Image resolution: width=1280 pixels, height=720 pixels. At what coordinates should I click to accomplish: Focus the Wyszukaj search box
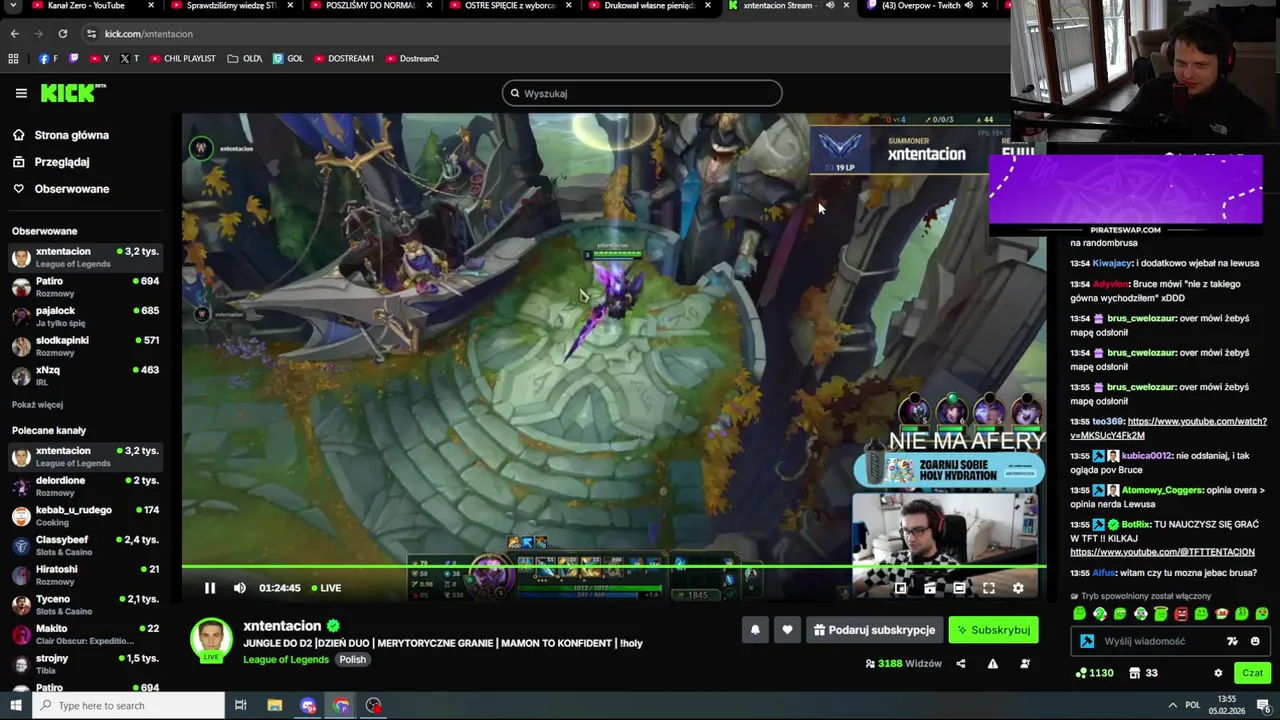coord(642,93)
